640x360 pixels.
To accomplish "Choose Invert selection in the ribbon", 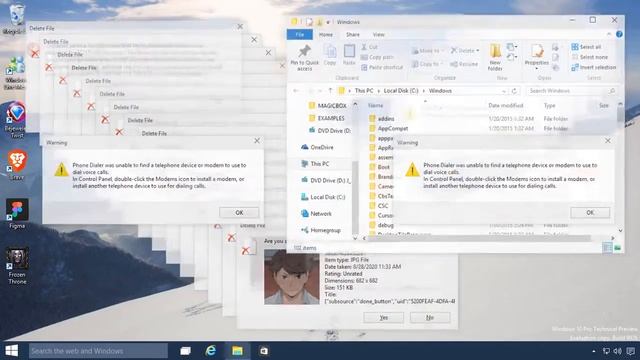I will tap(594, 67).
